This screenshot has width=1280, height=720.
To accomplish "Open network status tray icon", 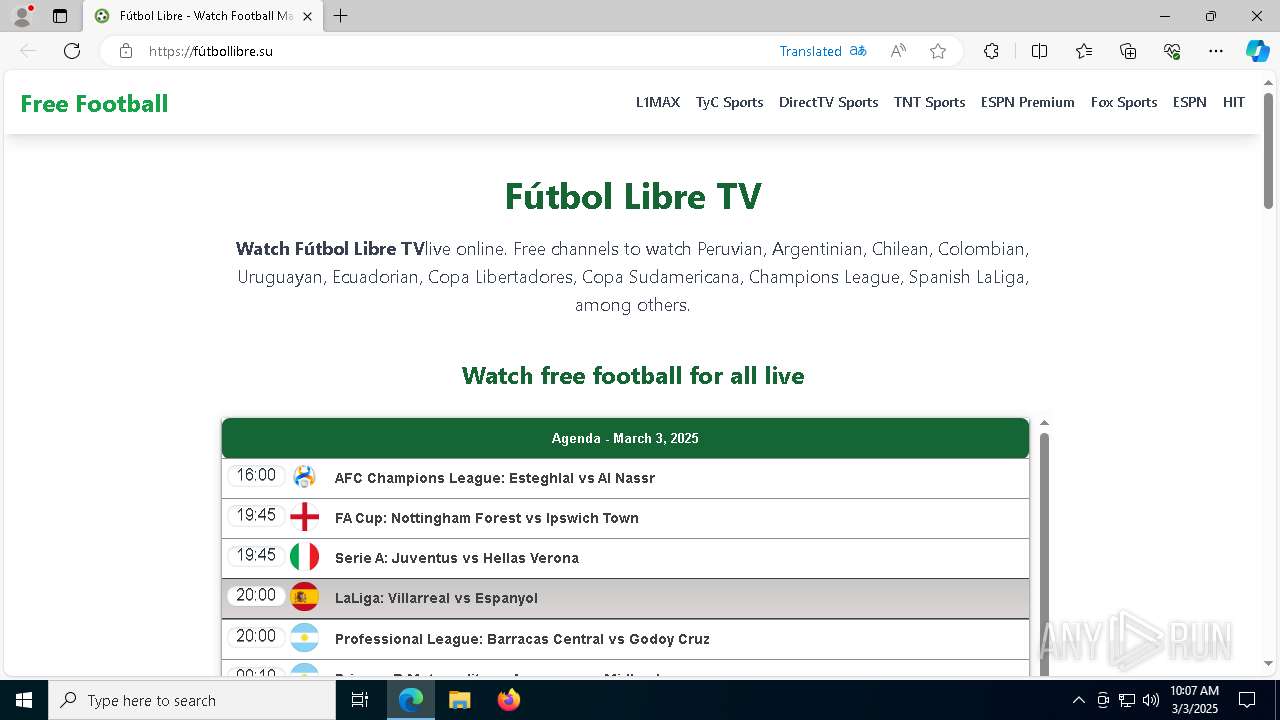I will tap(1127, 700).
